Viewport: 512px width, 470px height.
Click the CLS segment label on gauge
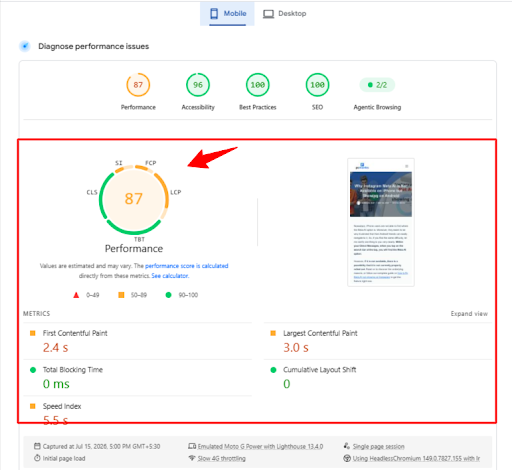[x=92, y=192]
